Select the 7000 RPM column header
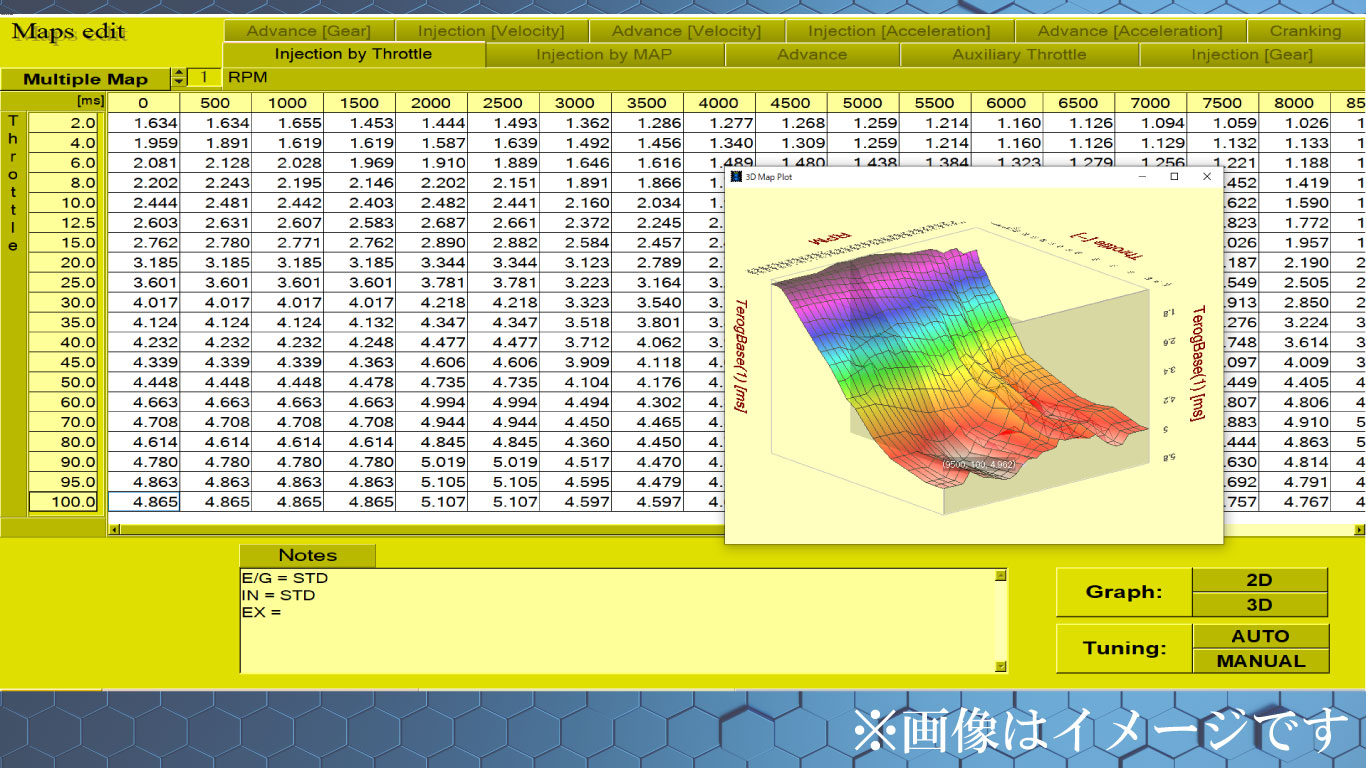The width and height of the screenshot is (1366, 768). click(1151, 102)
